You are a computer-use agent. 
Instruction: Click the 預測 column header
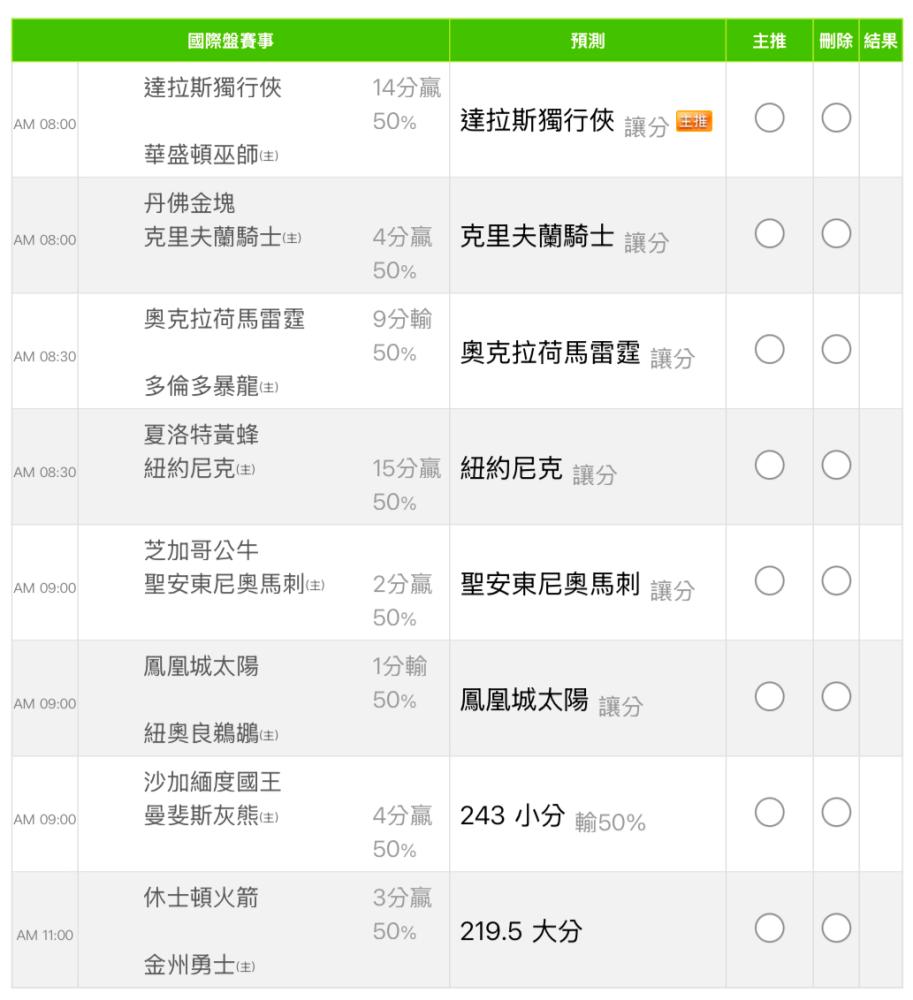click(x=587, y=41)
